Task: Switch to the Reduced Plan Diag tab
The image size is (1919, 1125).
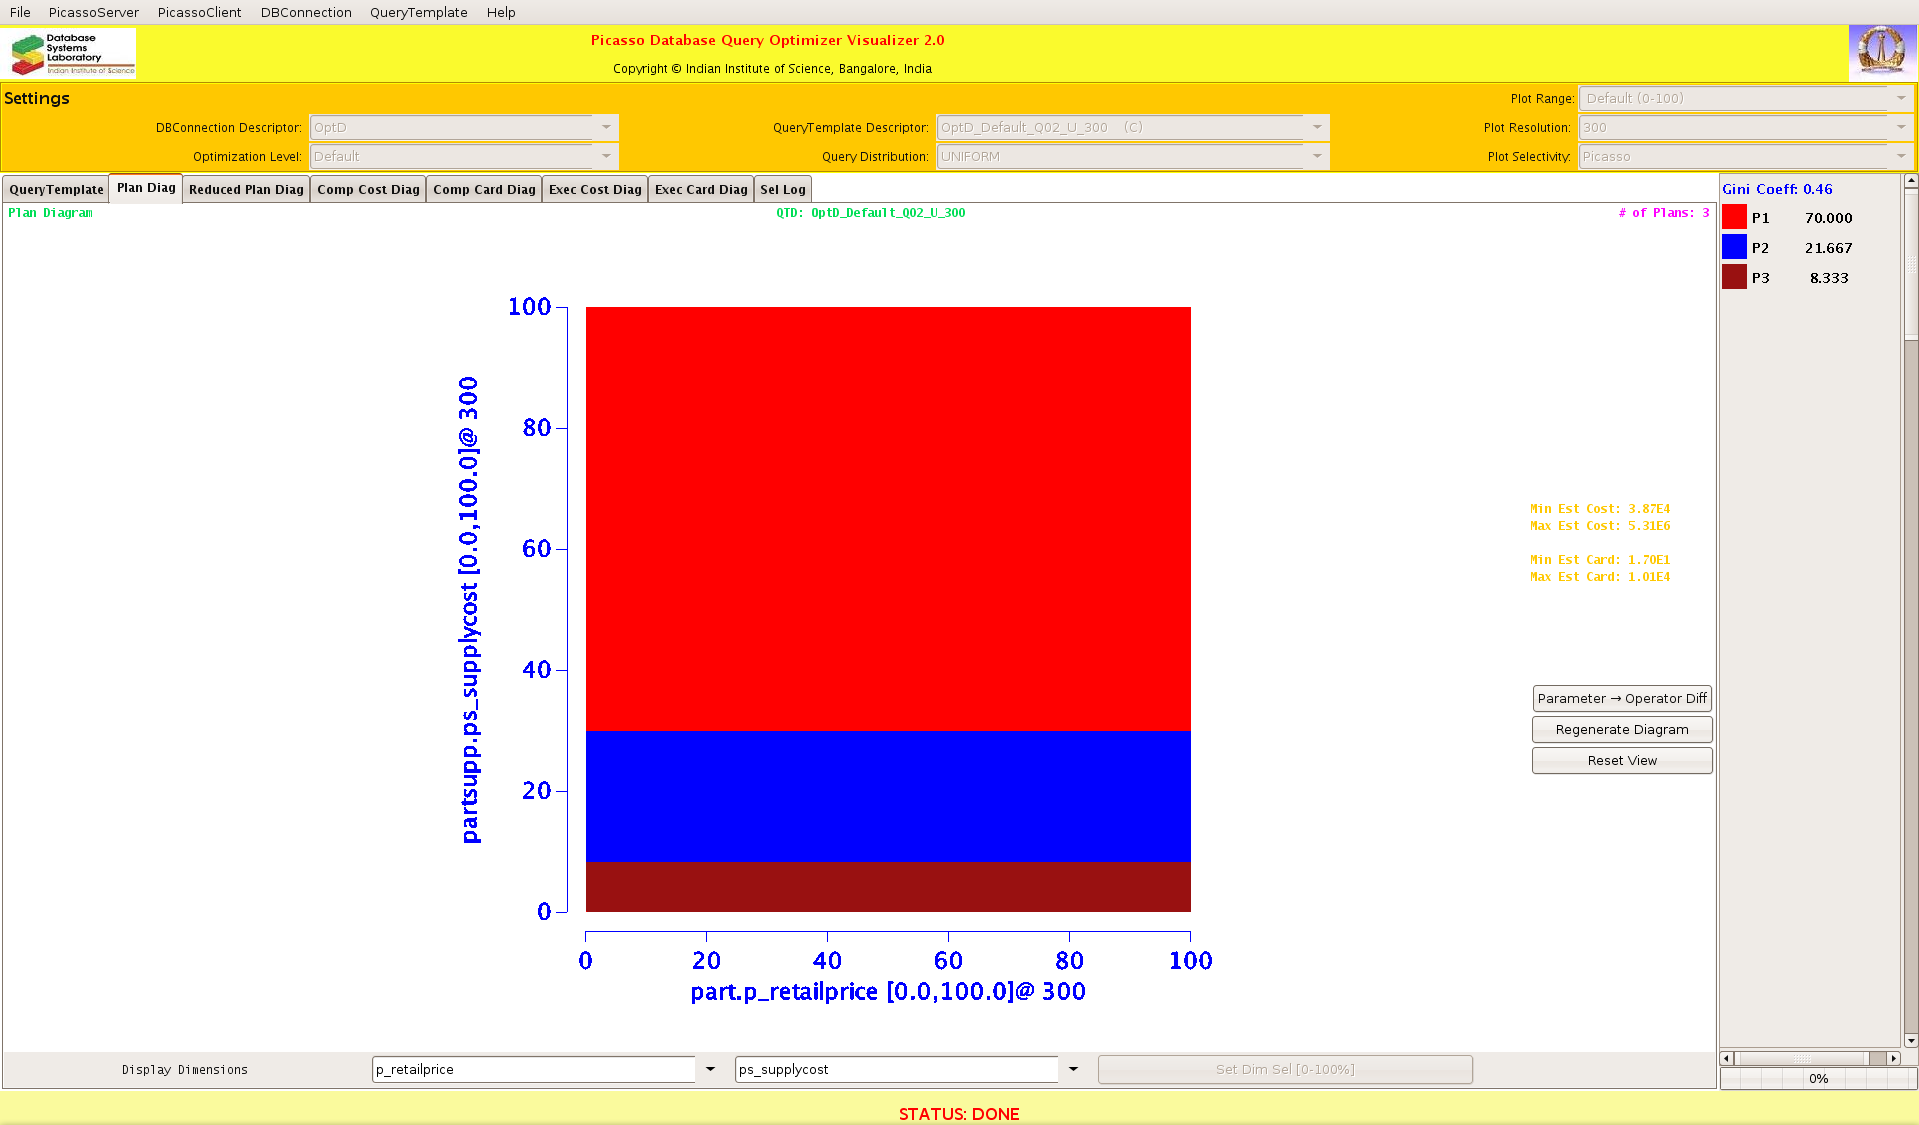Action: (x=246, y=190)
